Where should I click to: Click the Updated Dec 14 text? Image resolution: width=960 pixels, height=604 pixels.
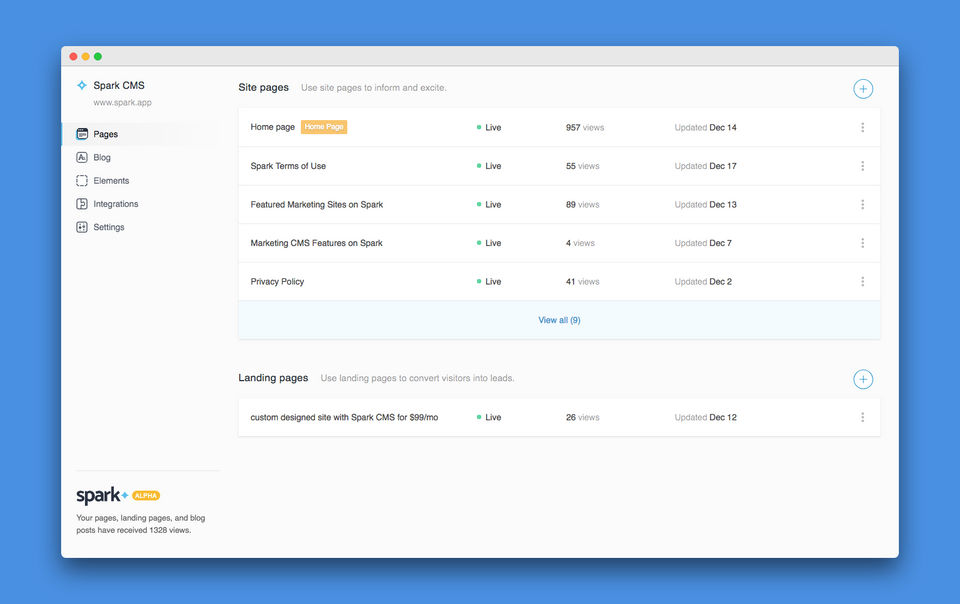(705, 127)
